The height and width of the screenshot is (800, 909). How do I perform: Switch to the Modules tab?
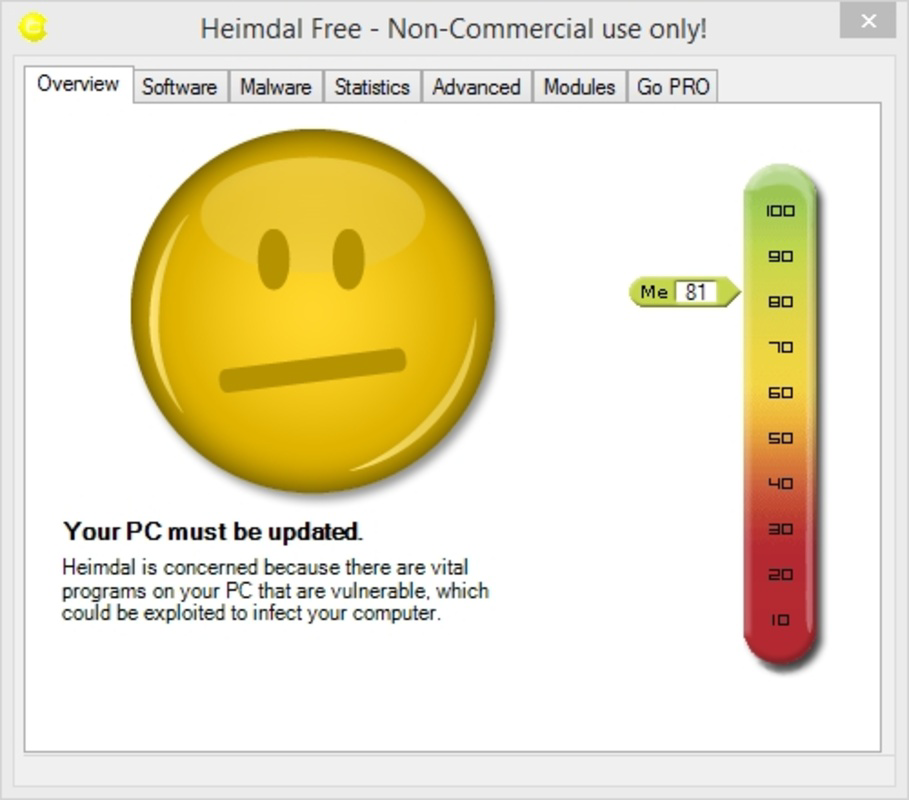pos(580,87)
